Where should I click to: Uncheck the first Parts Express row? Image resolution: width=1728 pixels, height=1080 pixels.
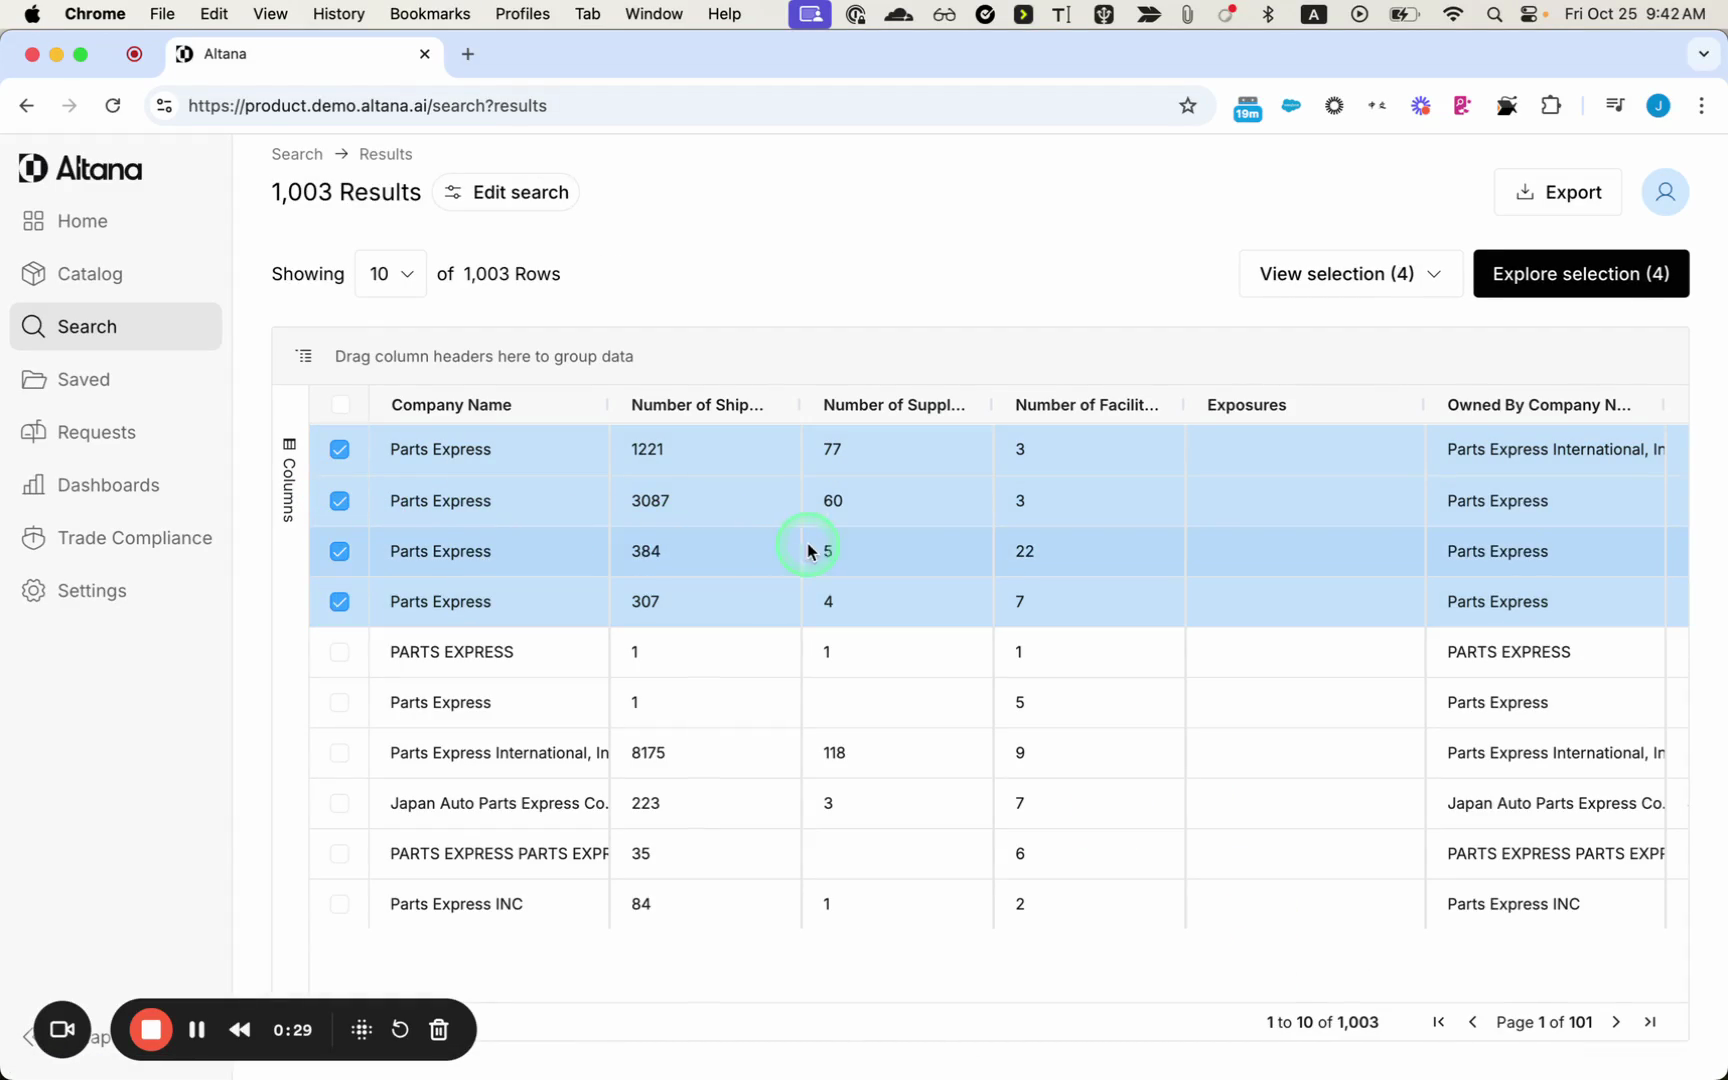click(340, 450)
